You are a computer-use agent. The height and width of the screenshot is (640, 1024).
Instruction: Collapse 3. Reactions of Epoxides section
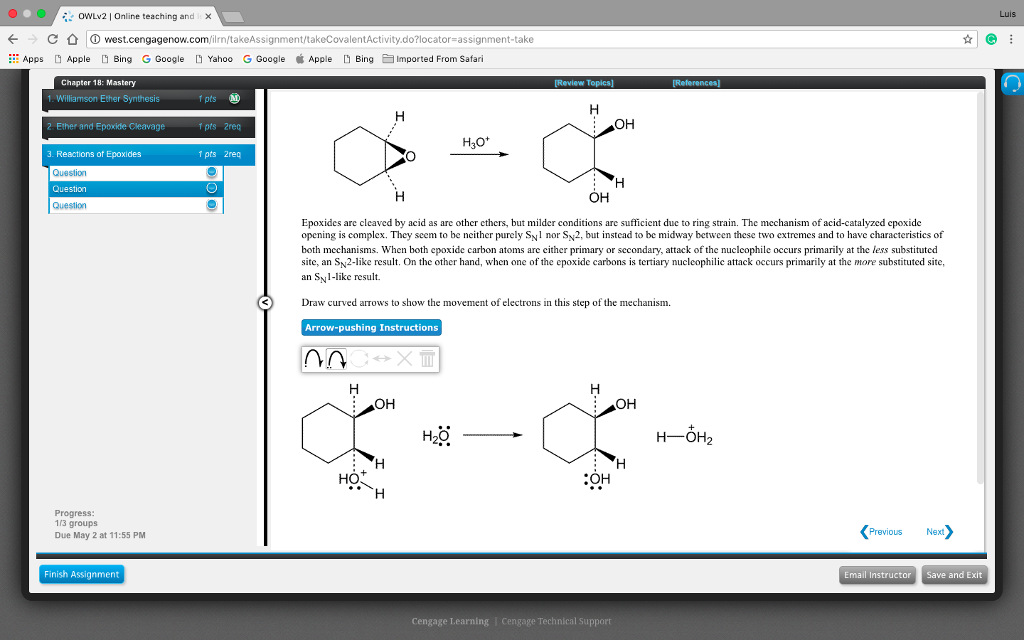pyautogui.click(x=148, y=154)
